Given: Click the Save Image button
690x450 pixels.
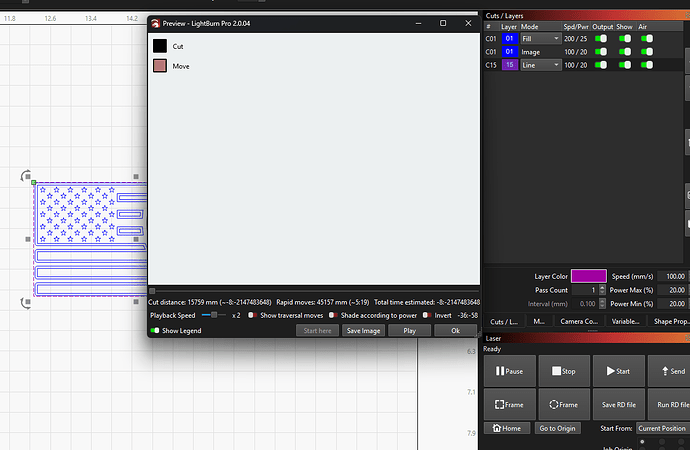Looking at the screenshot, I should coord(363,330).
